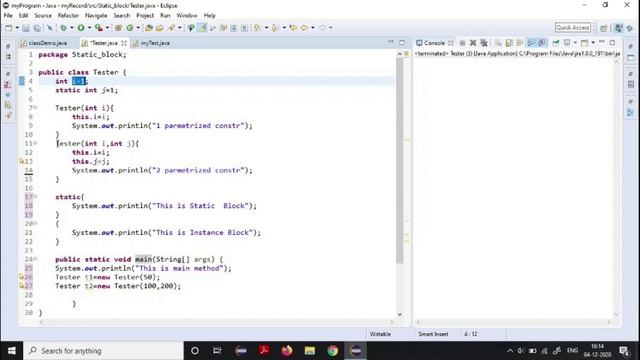Click the Windows Start button
Image resolution: width=640 pixels, height=360 pixels.
click(x=11, y=351)
